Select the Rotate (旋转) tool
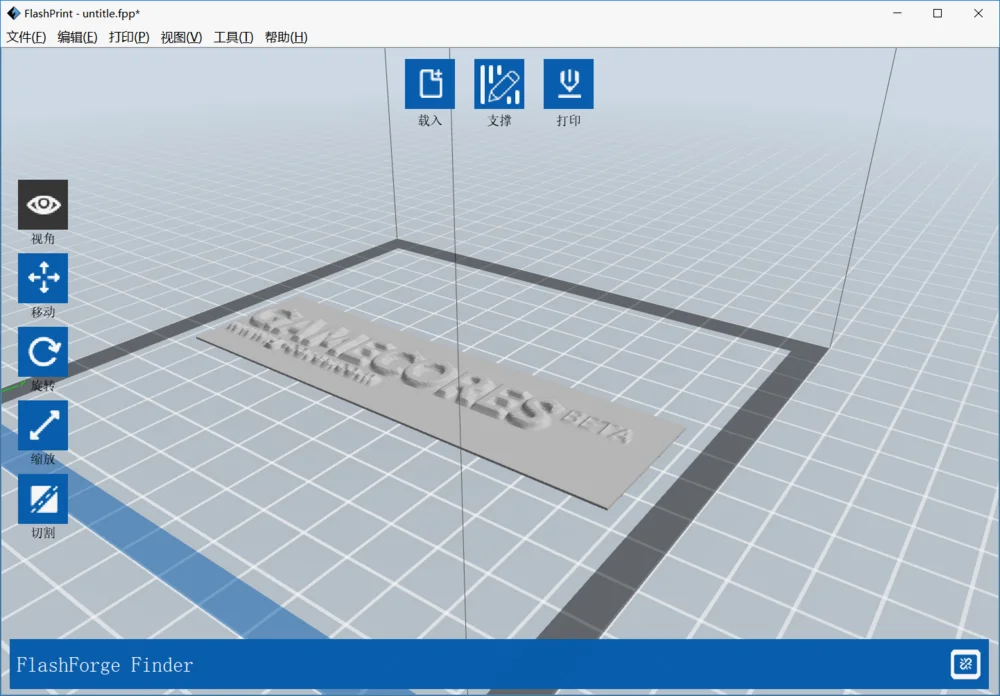1000x696 pixels. pos(43,352)
